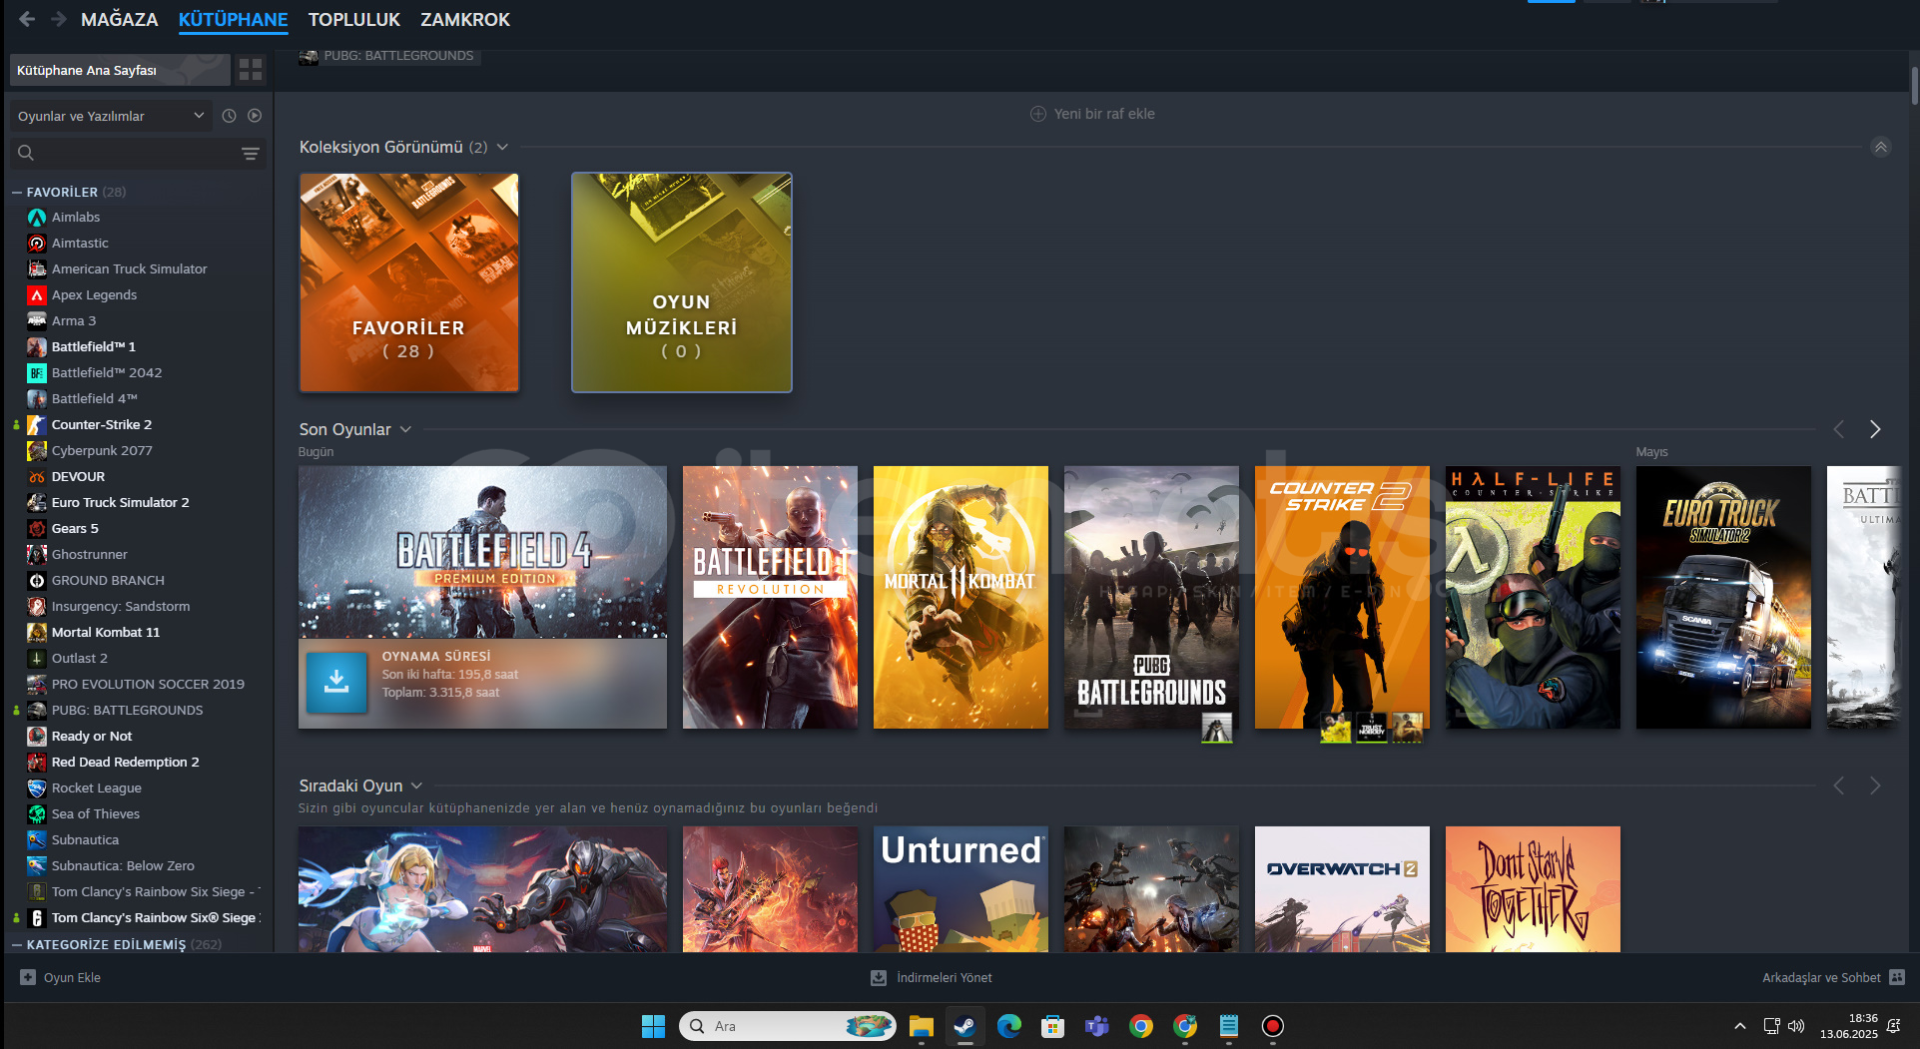Click Kütüphane Ana Sayfası button
This screenshot has width=1920, height=1049.
pos(120,70)
